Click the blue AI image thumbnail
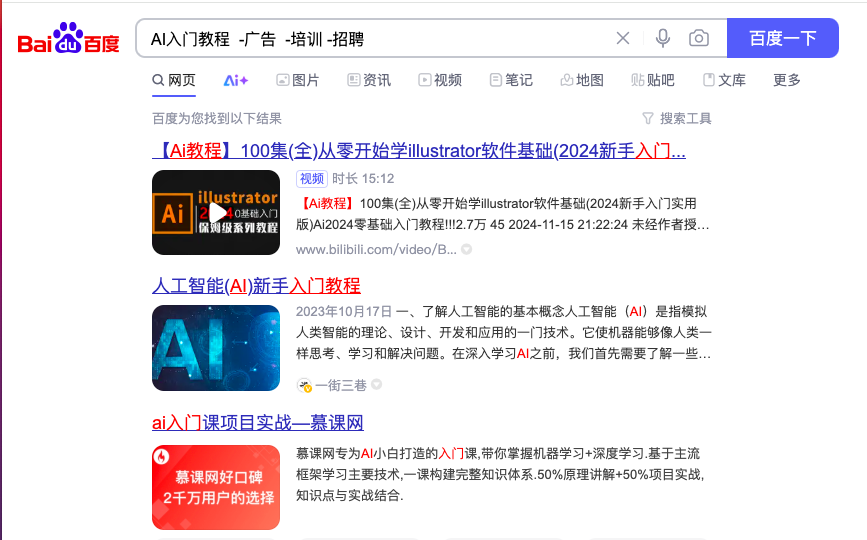This screenshot has height=540, width=867. pyautogui.click(x=216, y=348)
